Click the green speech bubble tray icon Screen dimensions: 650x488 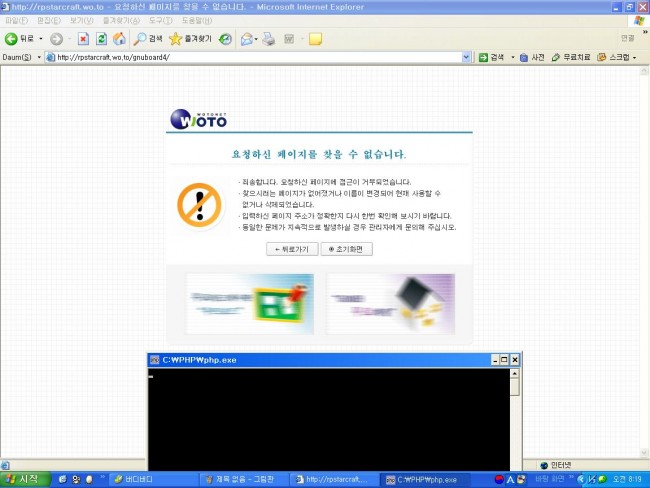[603, 479]
